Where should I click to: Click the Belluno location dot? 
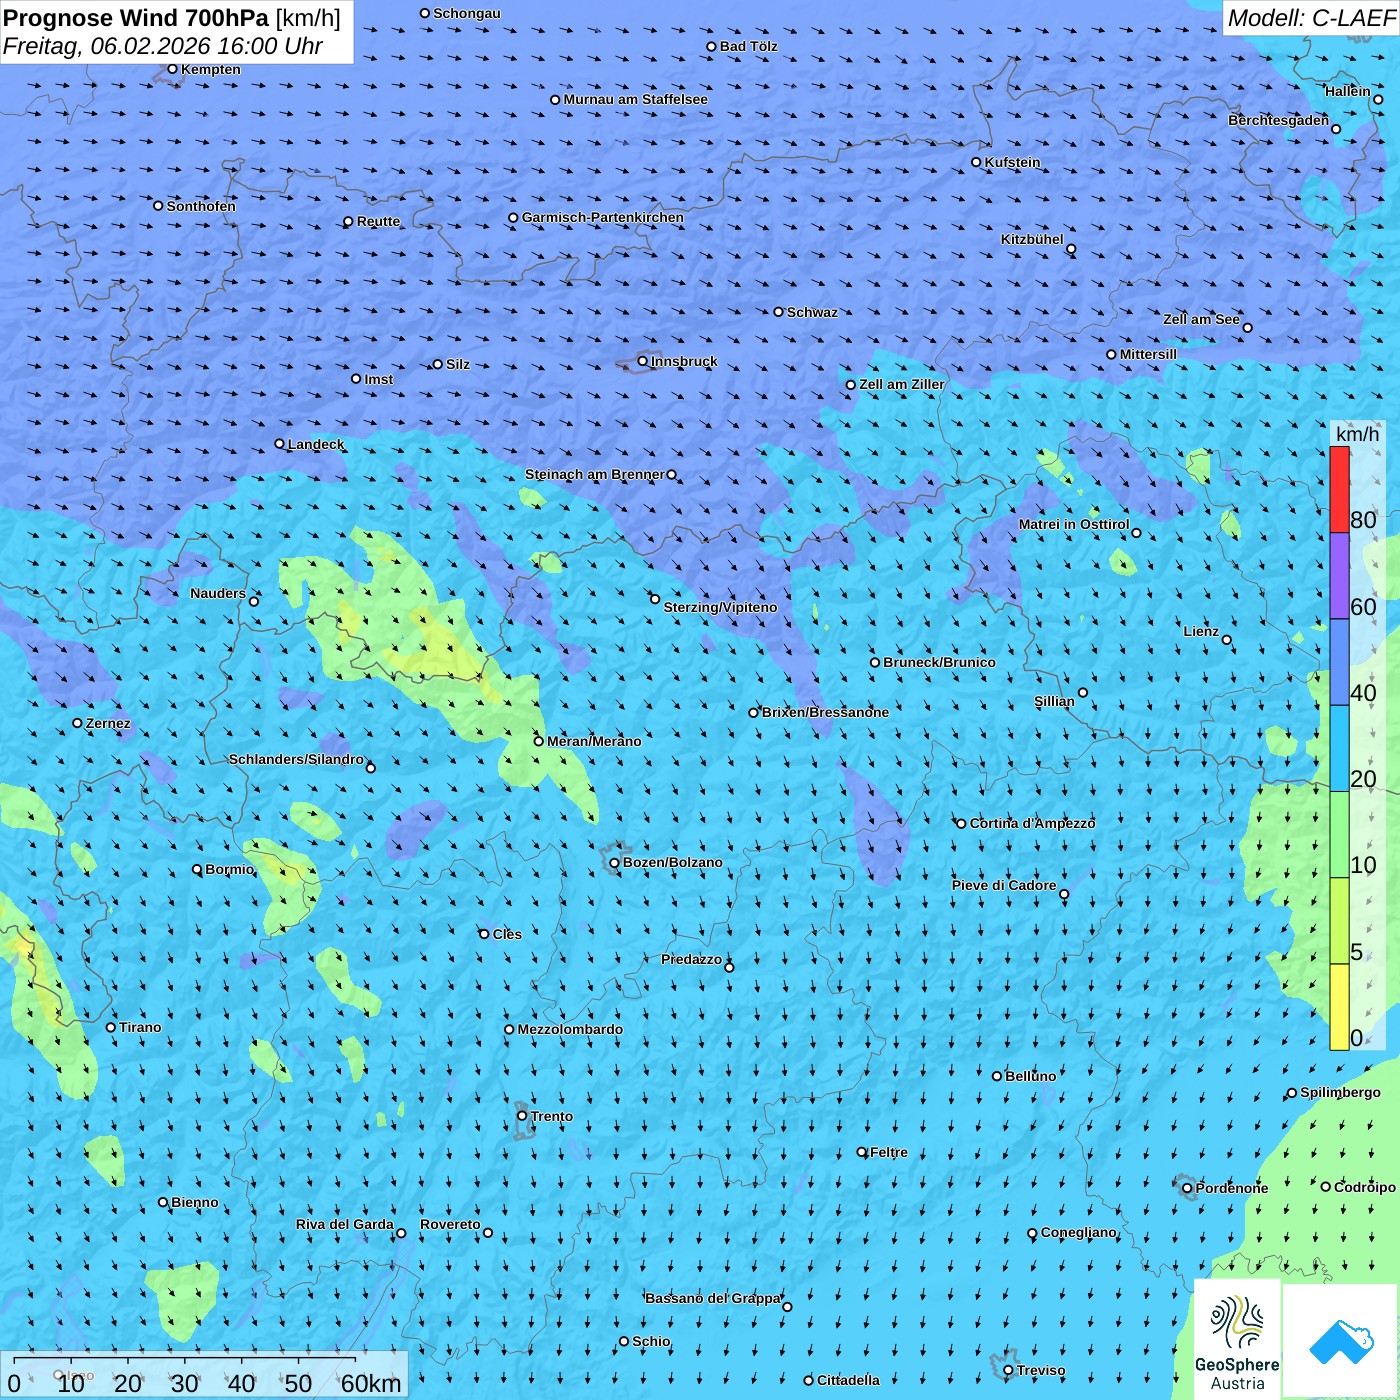pyautogui.click(x=997, y=1076)
